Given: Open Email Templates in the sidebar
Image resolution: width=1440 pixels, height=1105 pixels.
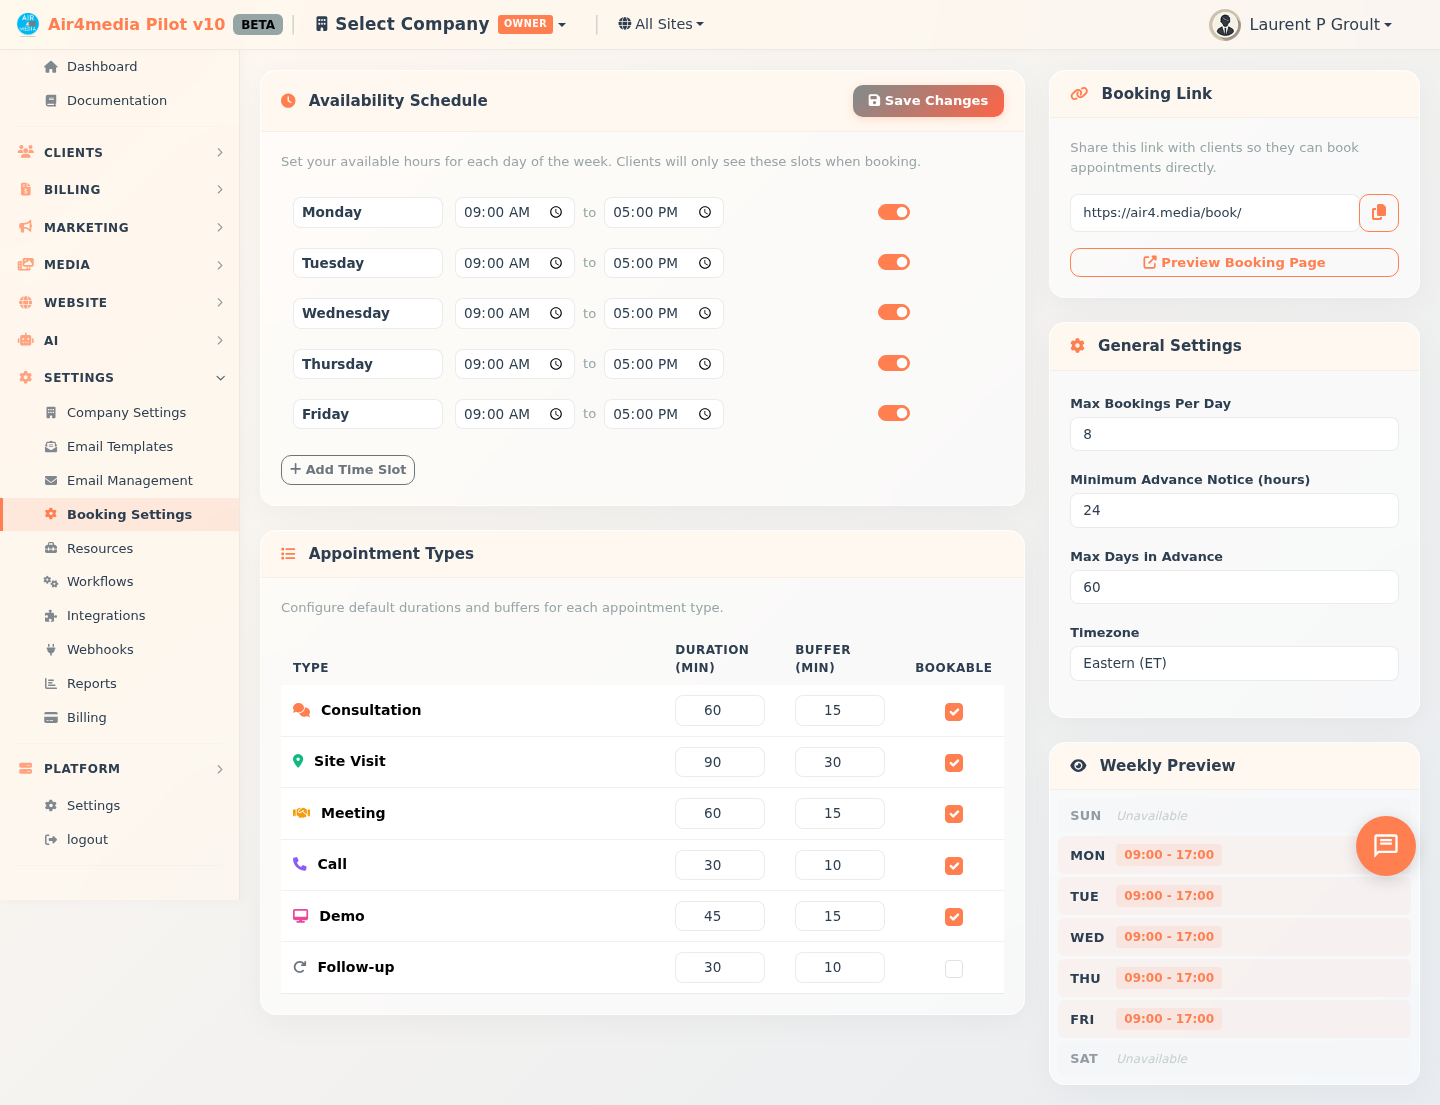Looking at the screenshot, I should [x=120, y=447].
